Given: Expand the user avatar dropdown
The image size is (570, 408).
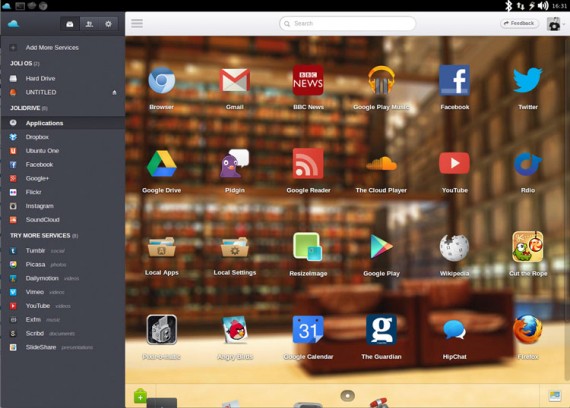Looking at the screenshot, I should click(x=556, y=24).
